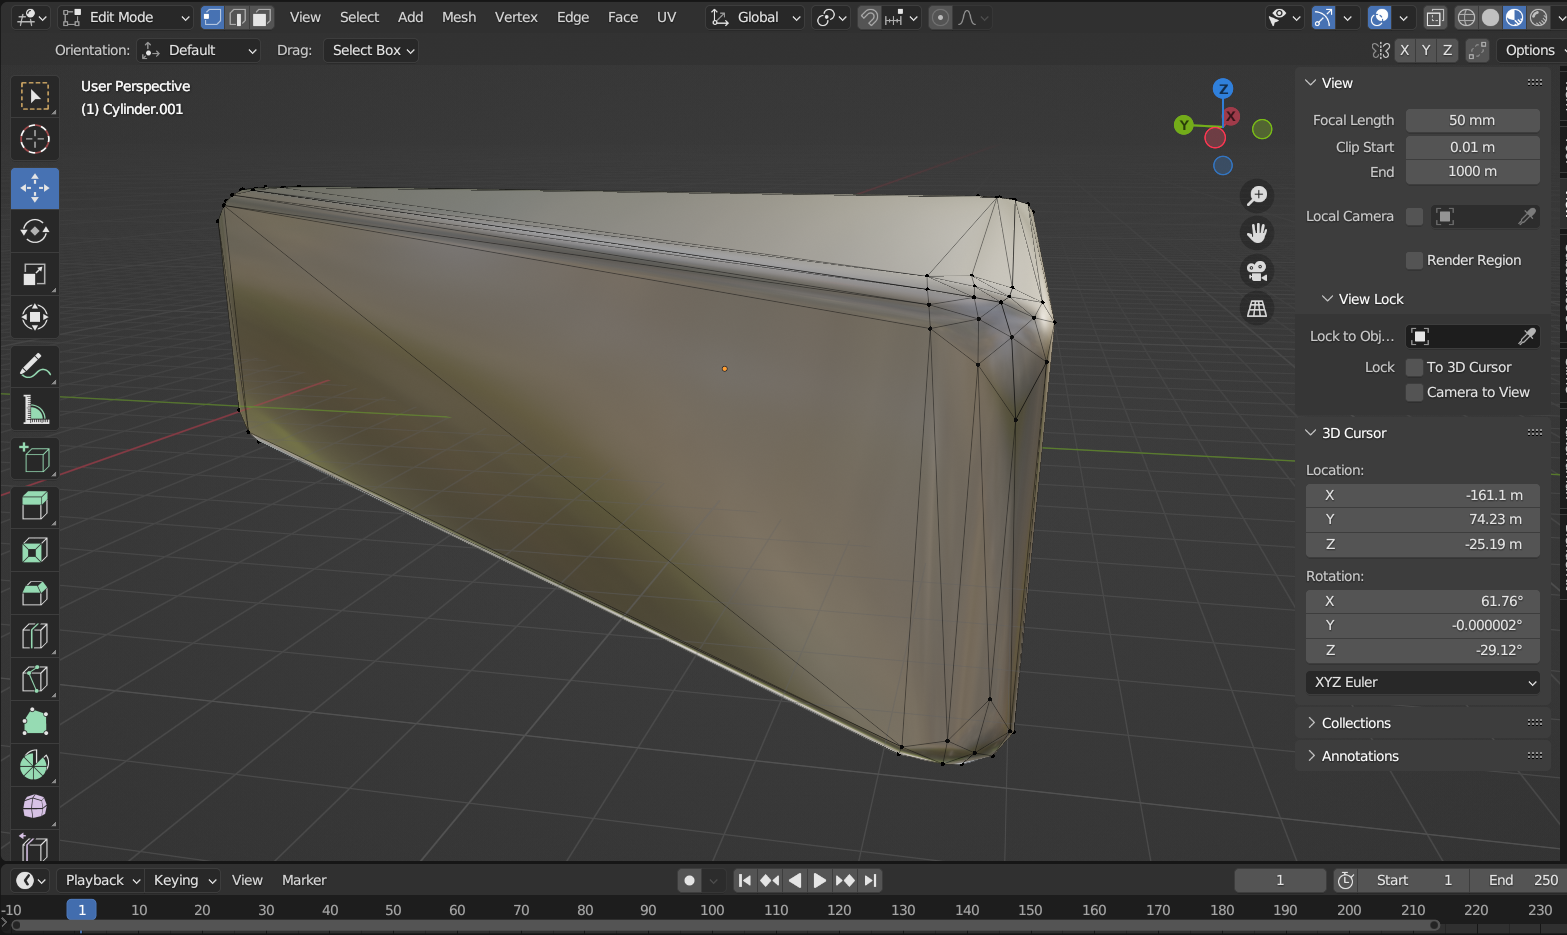The width and height of the screenshot is (1567, 935).
Task: Click the Focal Length 50 mm field
Action: pos(1471,120)
